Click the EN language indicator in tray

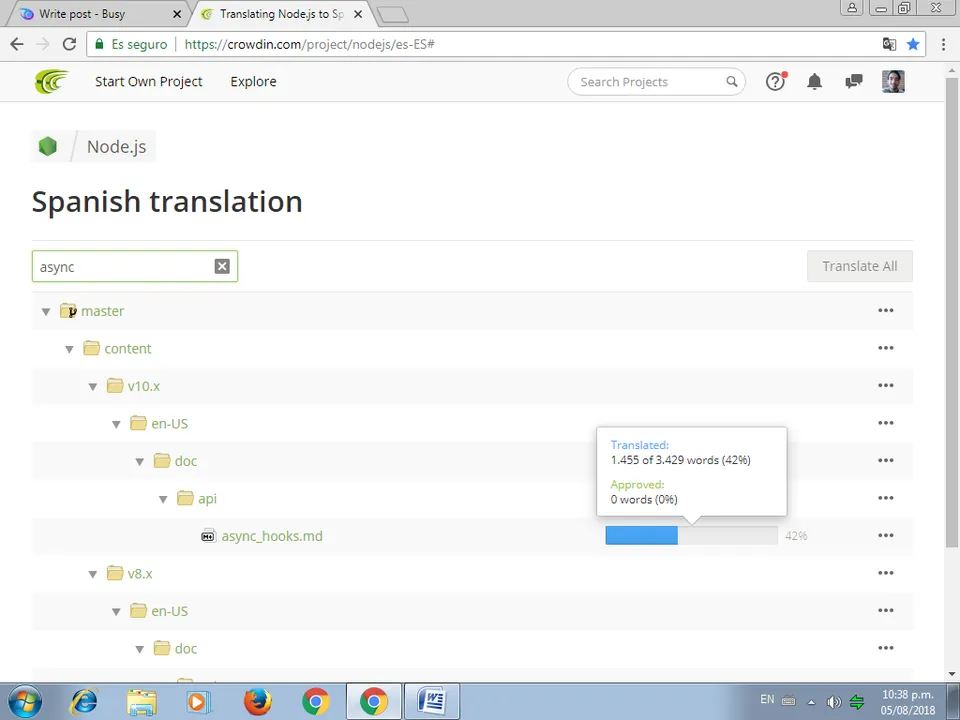pos(767,699)
